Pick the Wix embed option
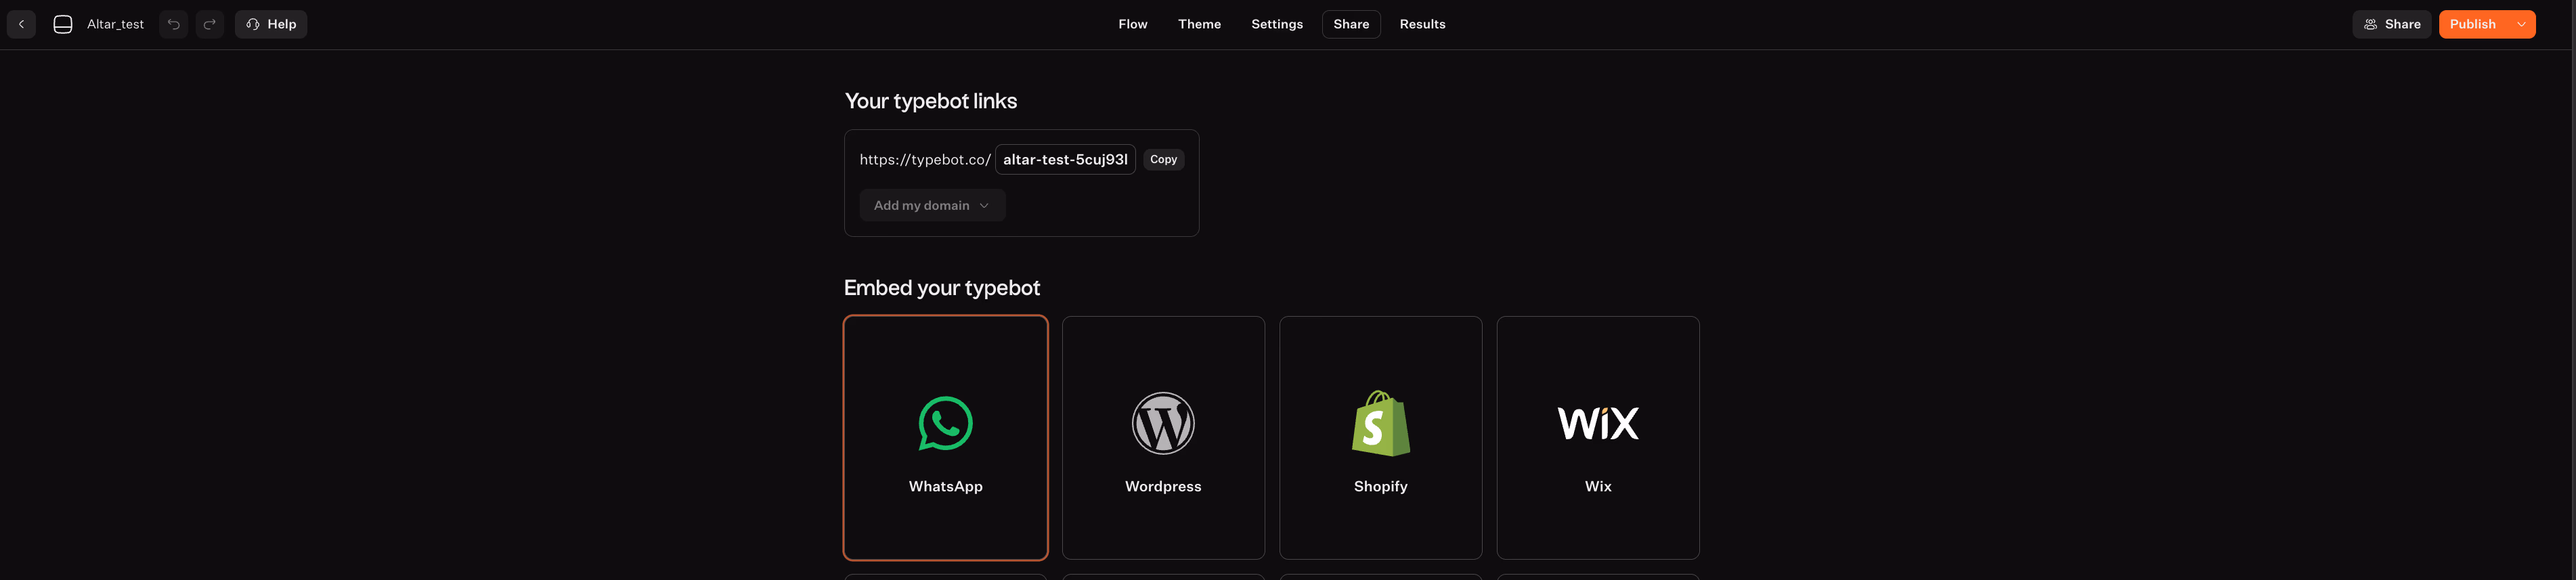The height and width of the screenshot is (580, 2576). (1597, 438)
